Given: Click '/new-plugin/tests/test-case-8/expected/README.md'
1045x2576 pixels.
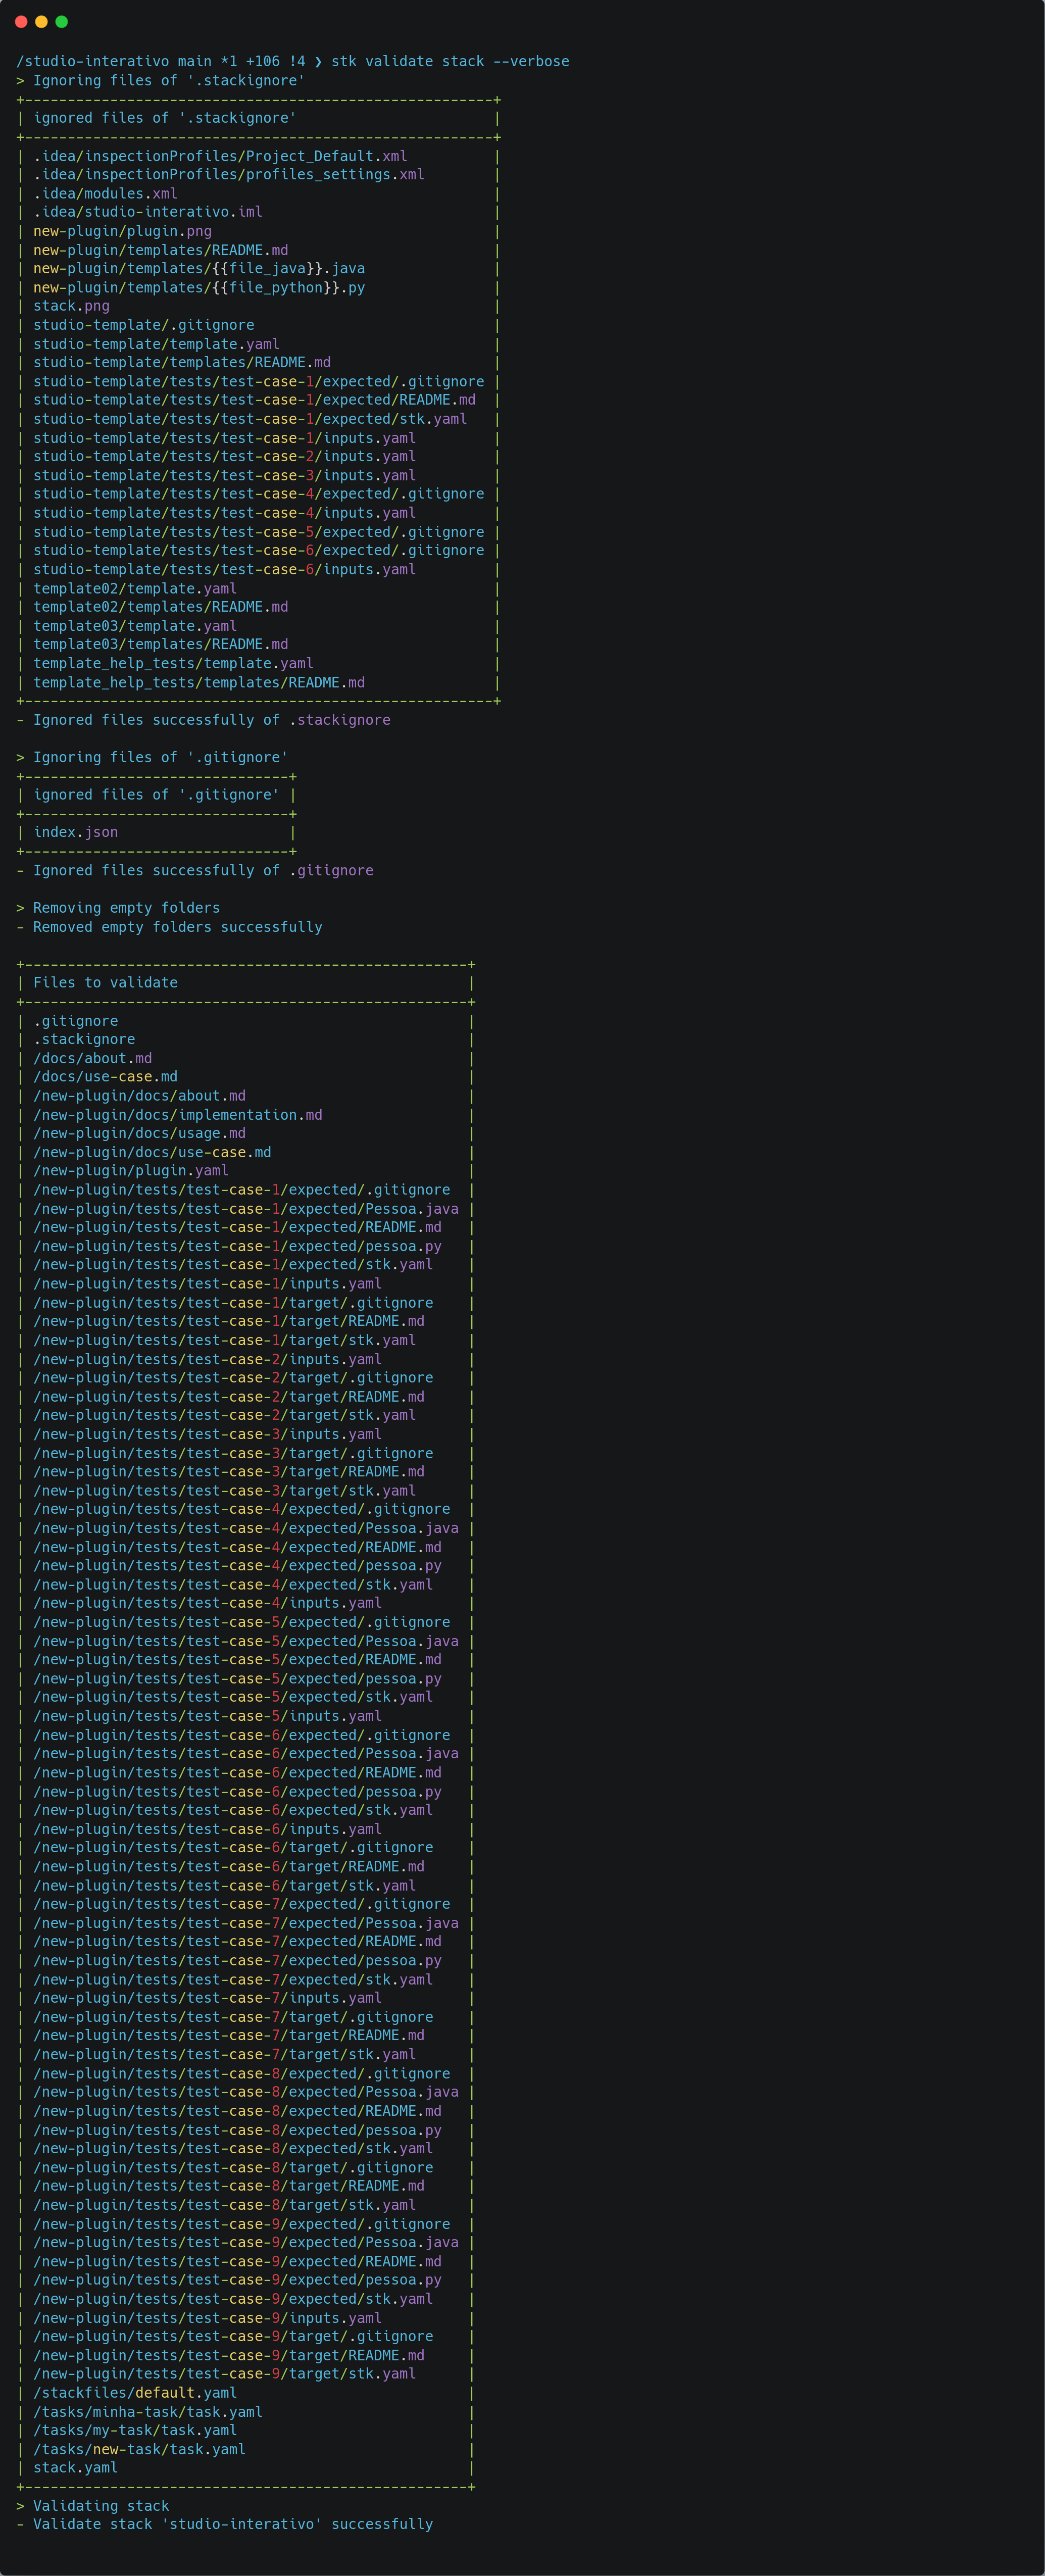Looking at the screenshot, I should (x=237, y=2111).
